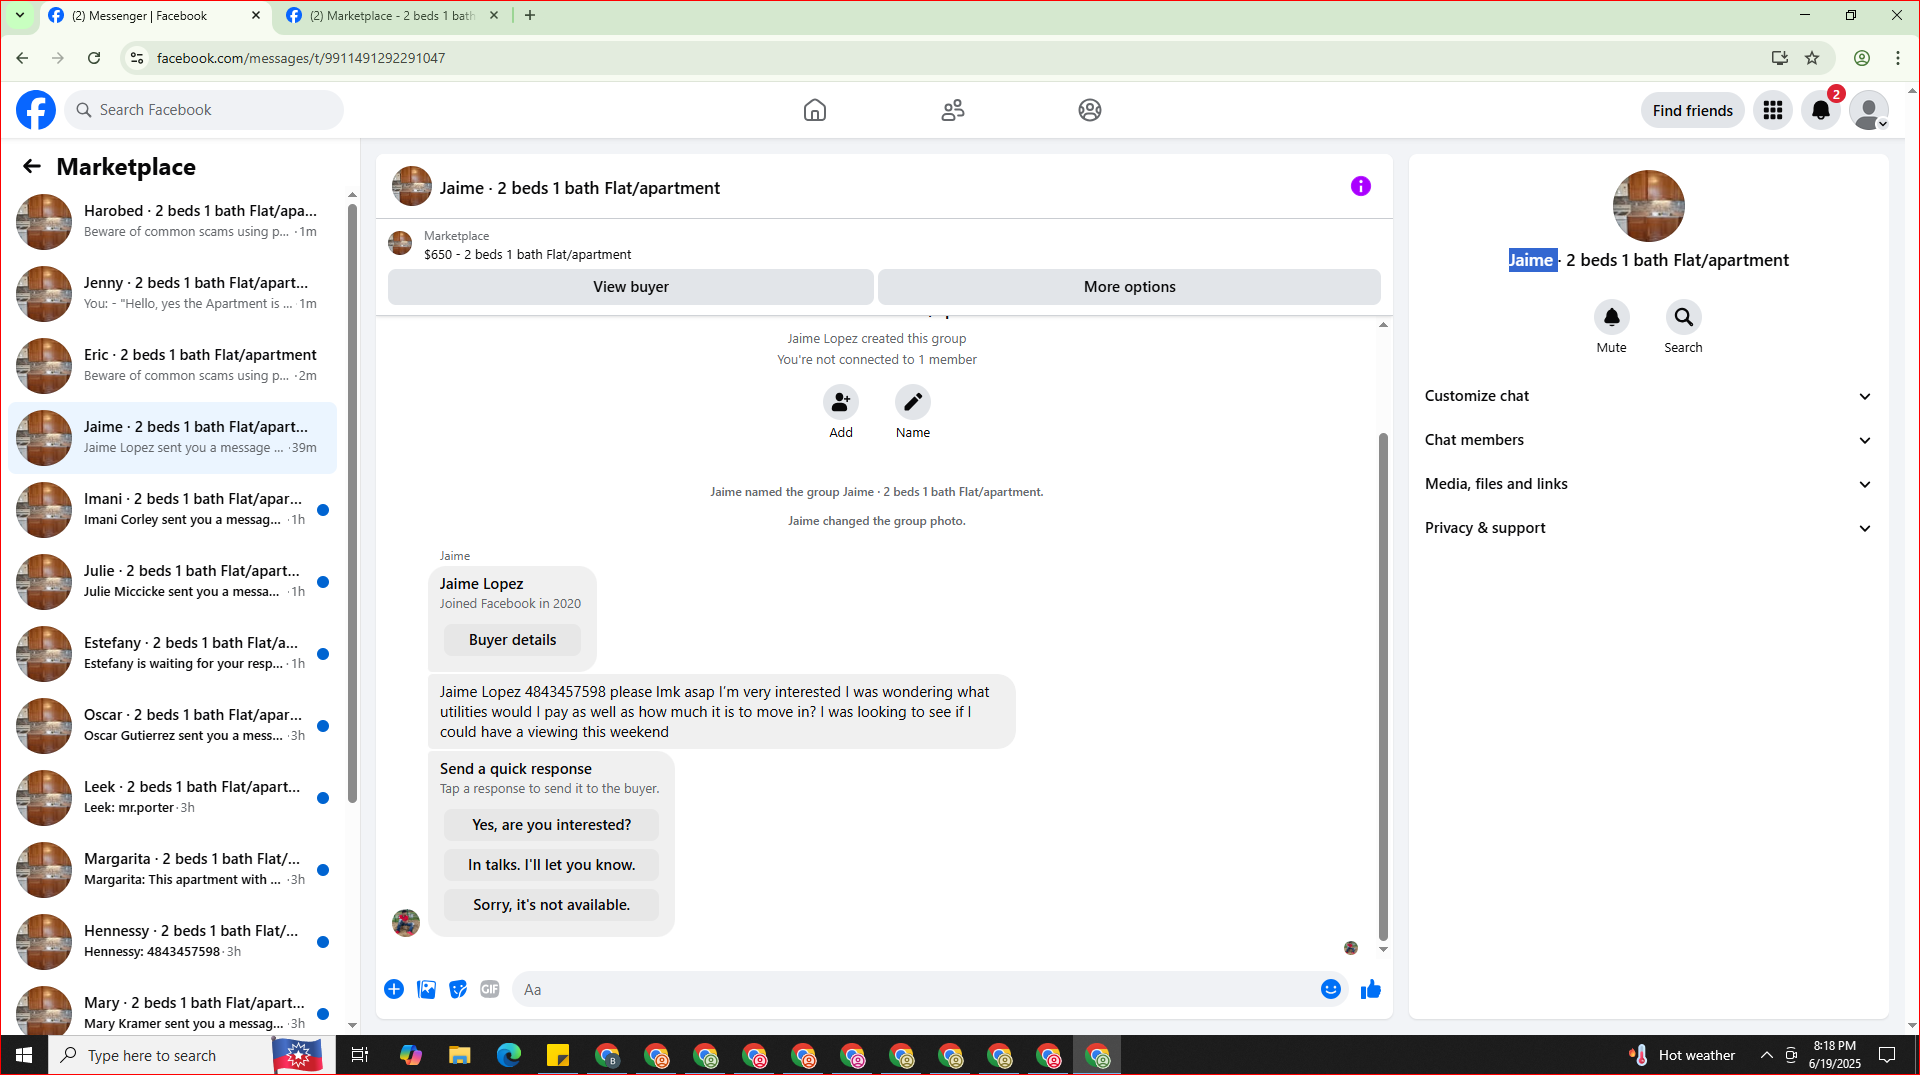Viewport: 1920px width, 1075px height.
Task: Search in conversation magnifier icon
Action: click(x=1684, y=317)
